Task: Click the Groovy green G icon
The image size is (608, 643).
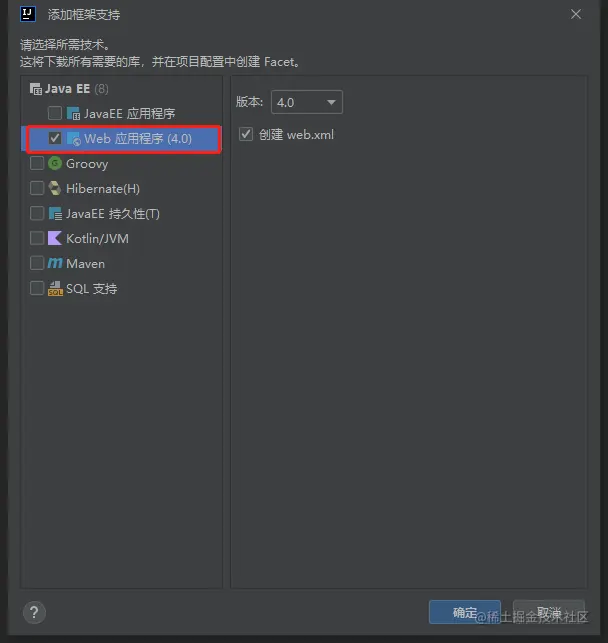Action: click(x=55, y=163)
